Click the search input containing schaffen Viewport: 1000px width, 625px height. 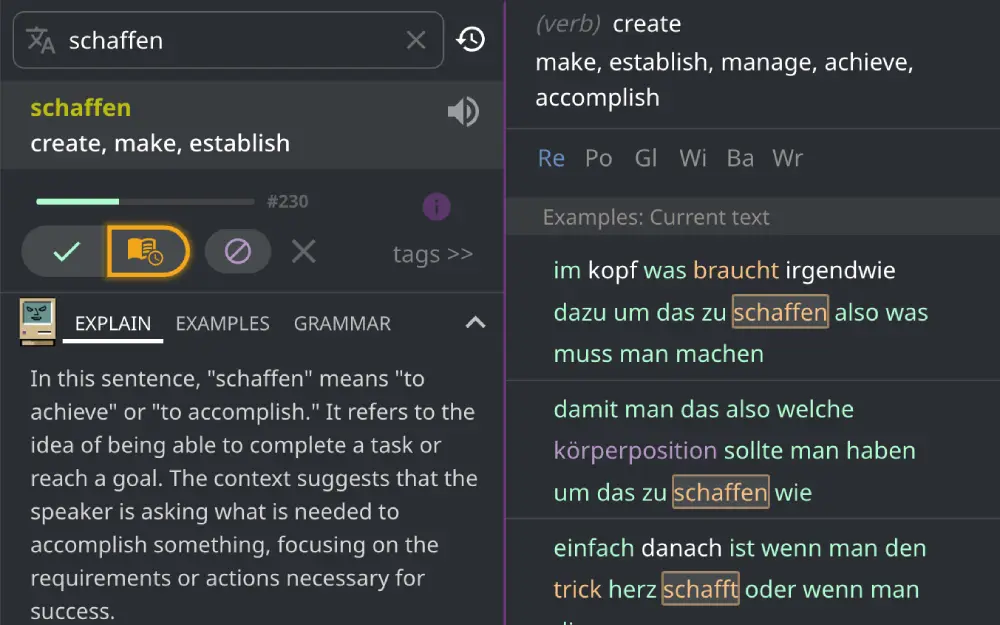(230, 40)
